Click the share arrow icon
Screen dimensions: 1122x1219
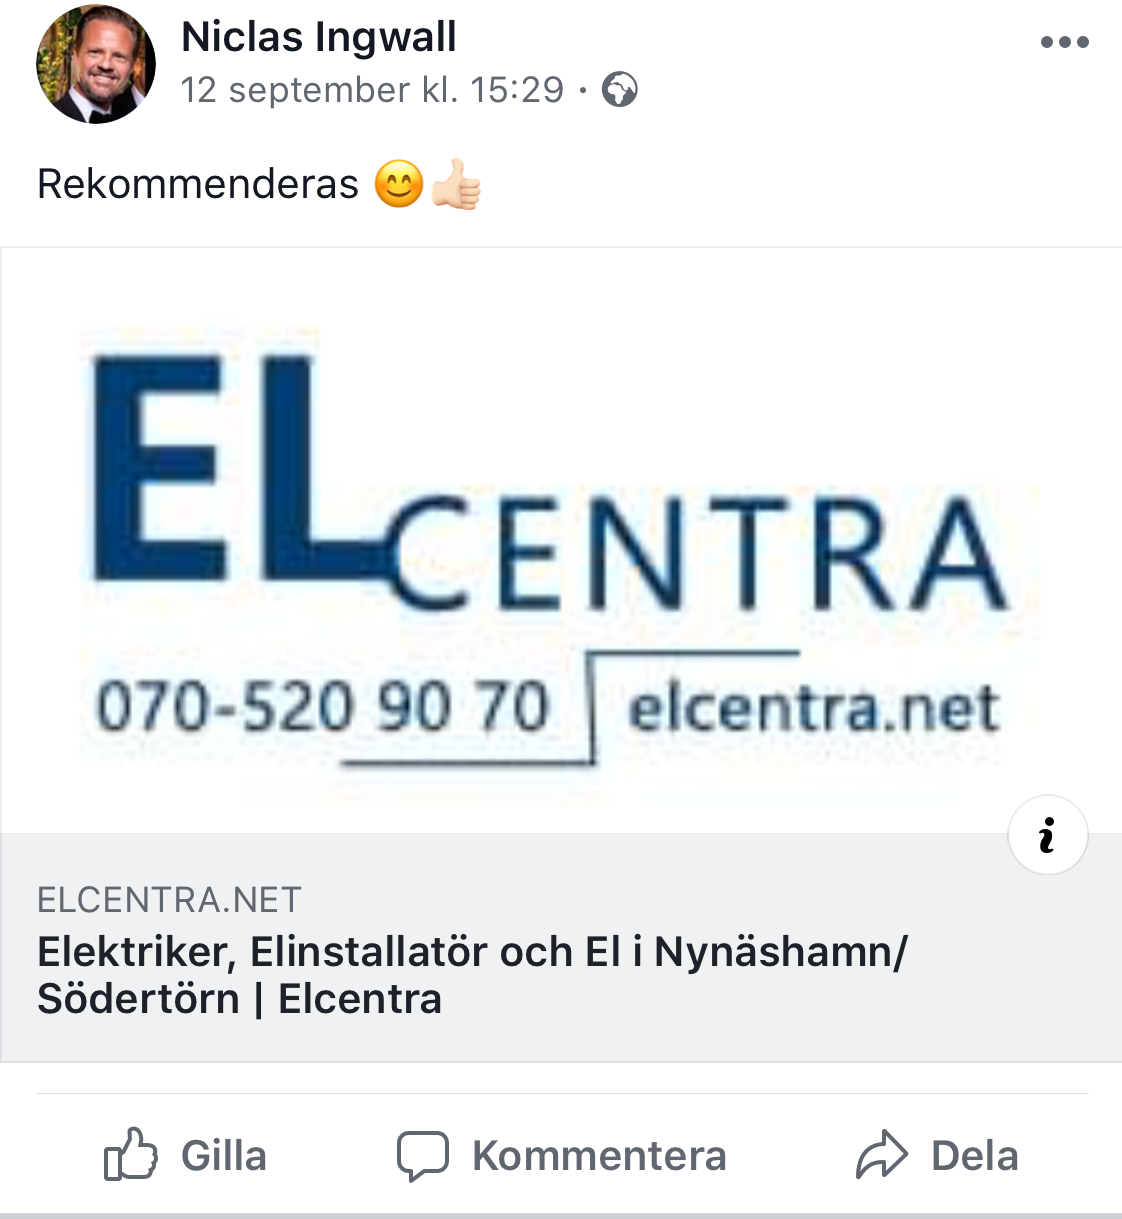[x=882, y=1155]
